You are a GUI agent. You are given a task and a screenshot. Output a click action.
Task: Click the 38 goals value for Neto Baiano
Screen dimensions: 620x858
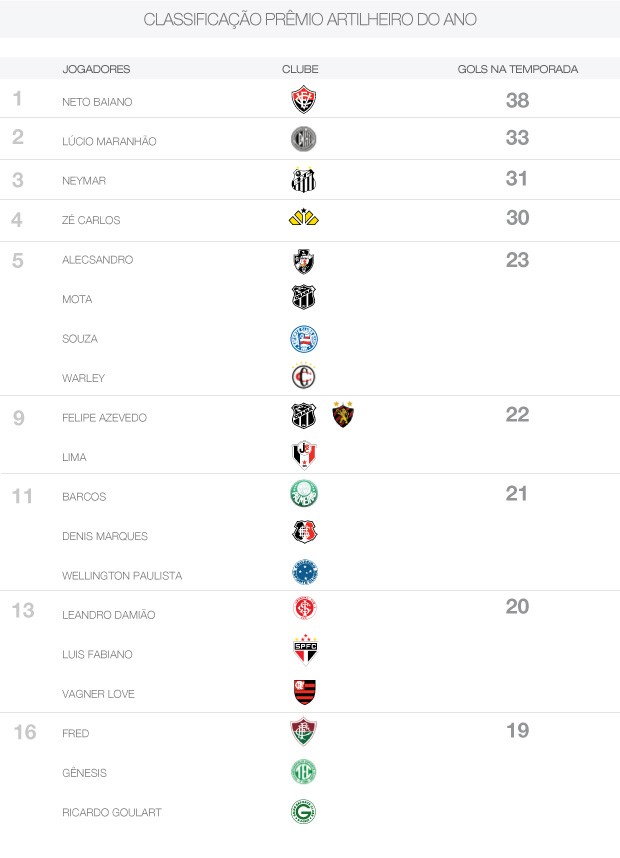tap(517, 100)
